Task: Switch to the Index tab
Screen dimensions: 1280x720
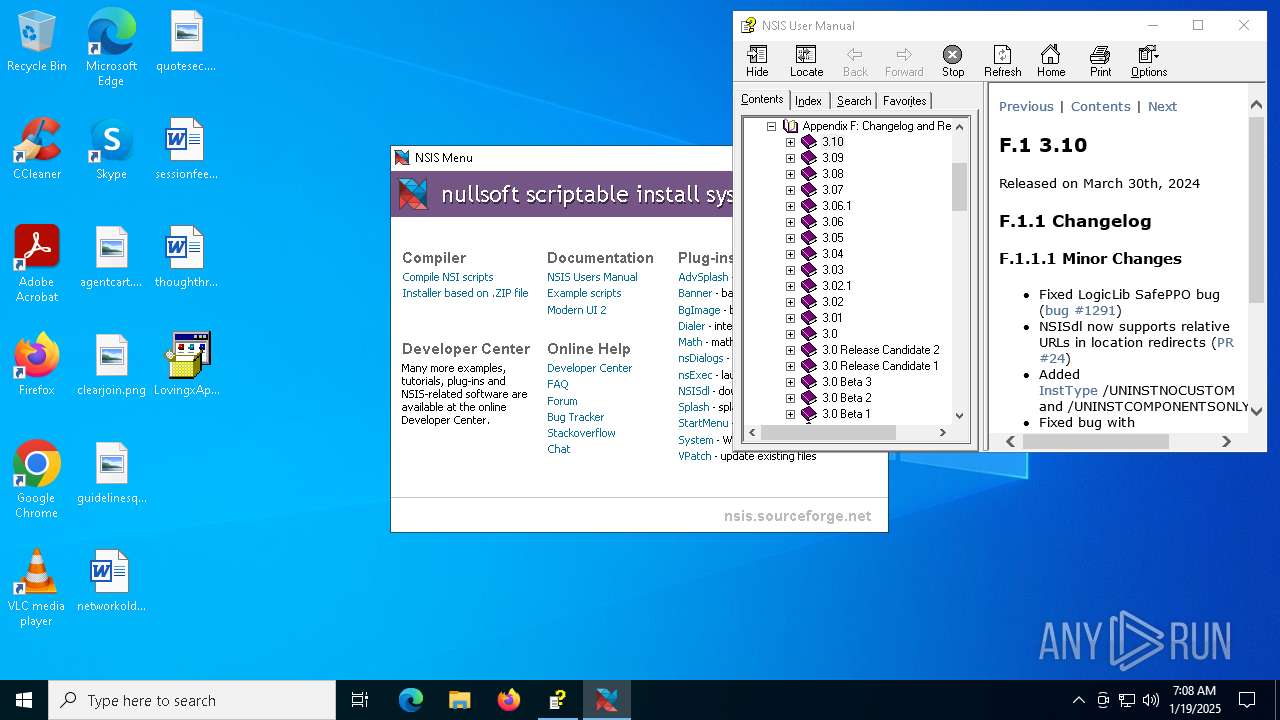Action: pos(808,100)
